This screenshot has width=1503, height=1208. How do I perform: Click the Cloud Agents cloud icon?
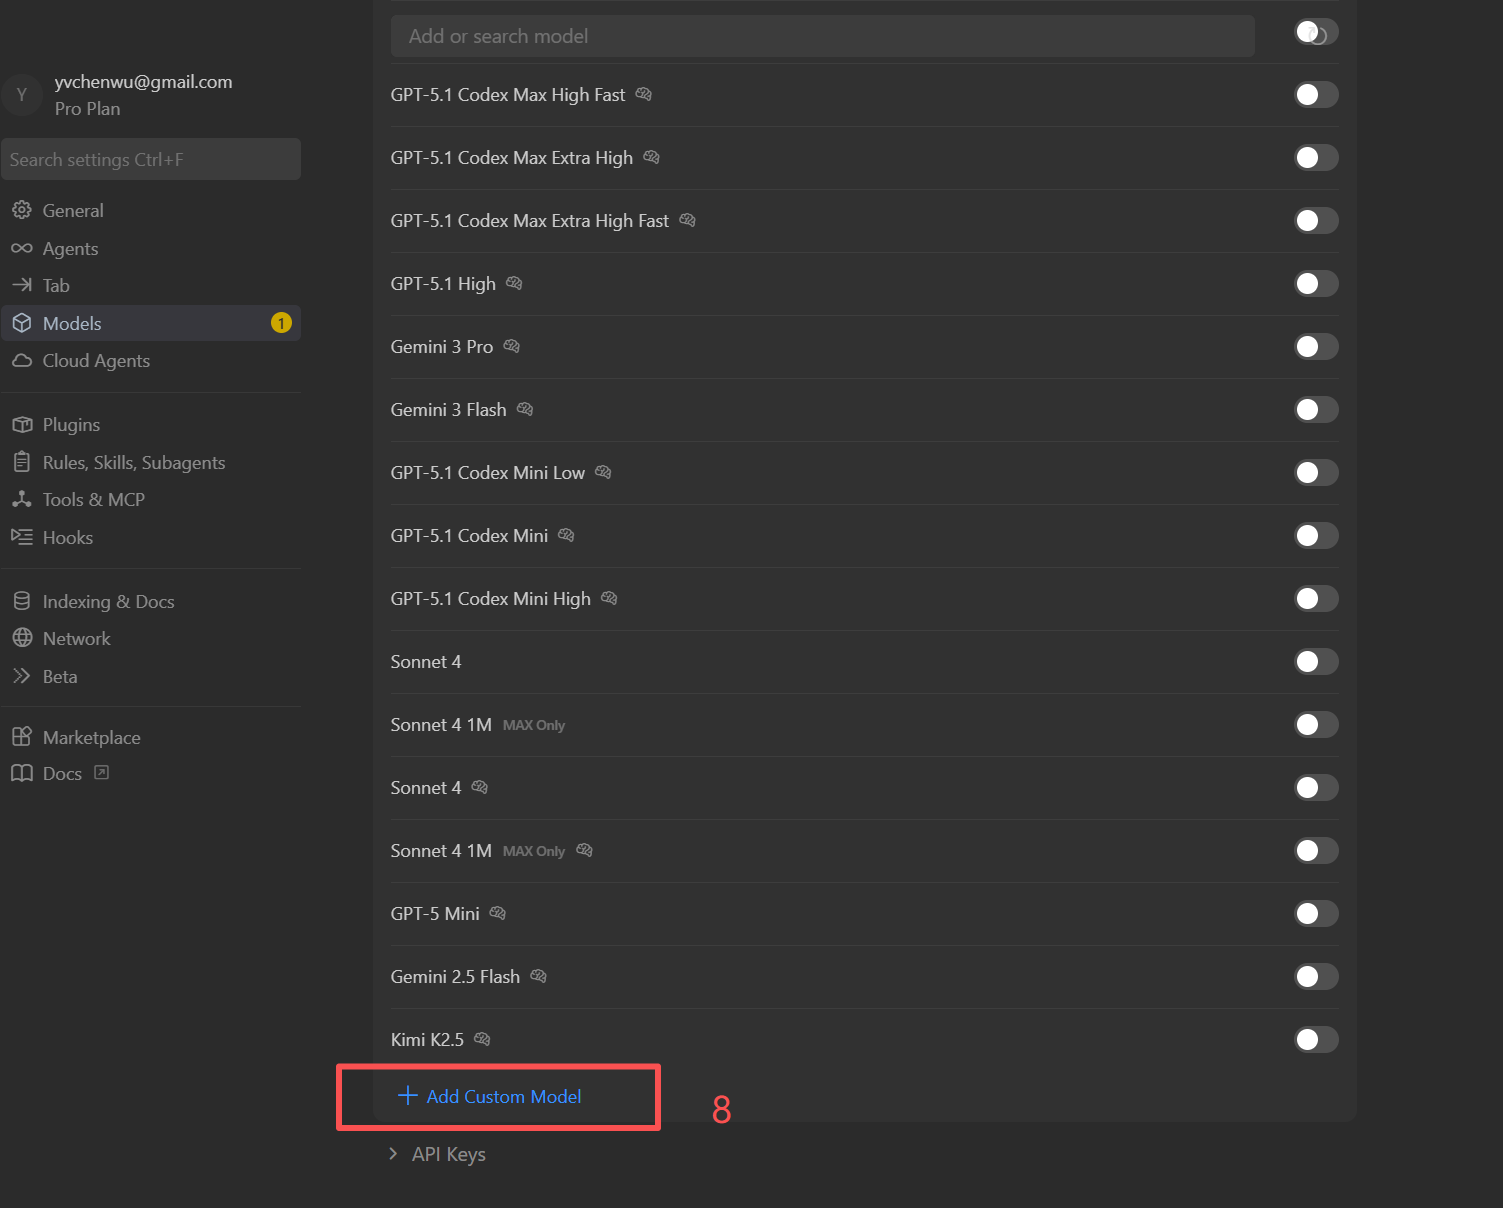(22, 360)
